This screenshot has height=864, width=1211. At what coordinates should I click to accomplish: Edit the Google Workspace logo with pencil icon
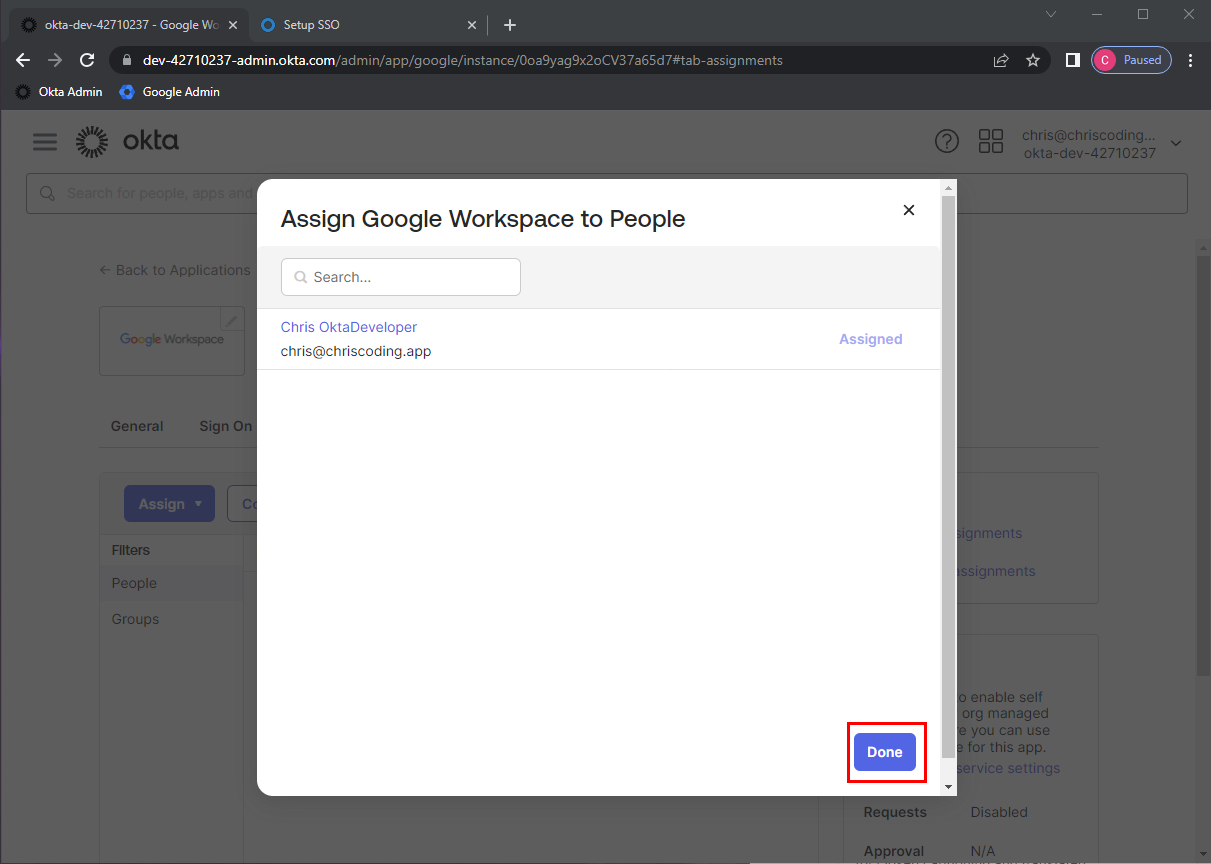[232, 321]
